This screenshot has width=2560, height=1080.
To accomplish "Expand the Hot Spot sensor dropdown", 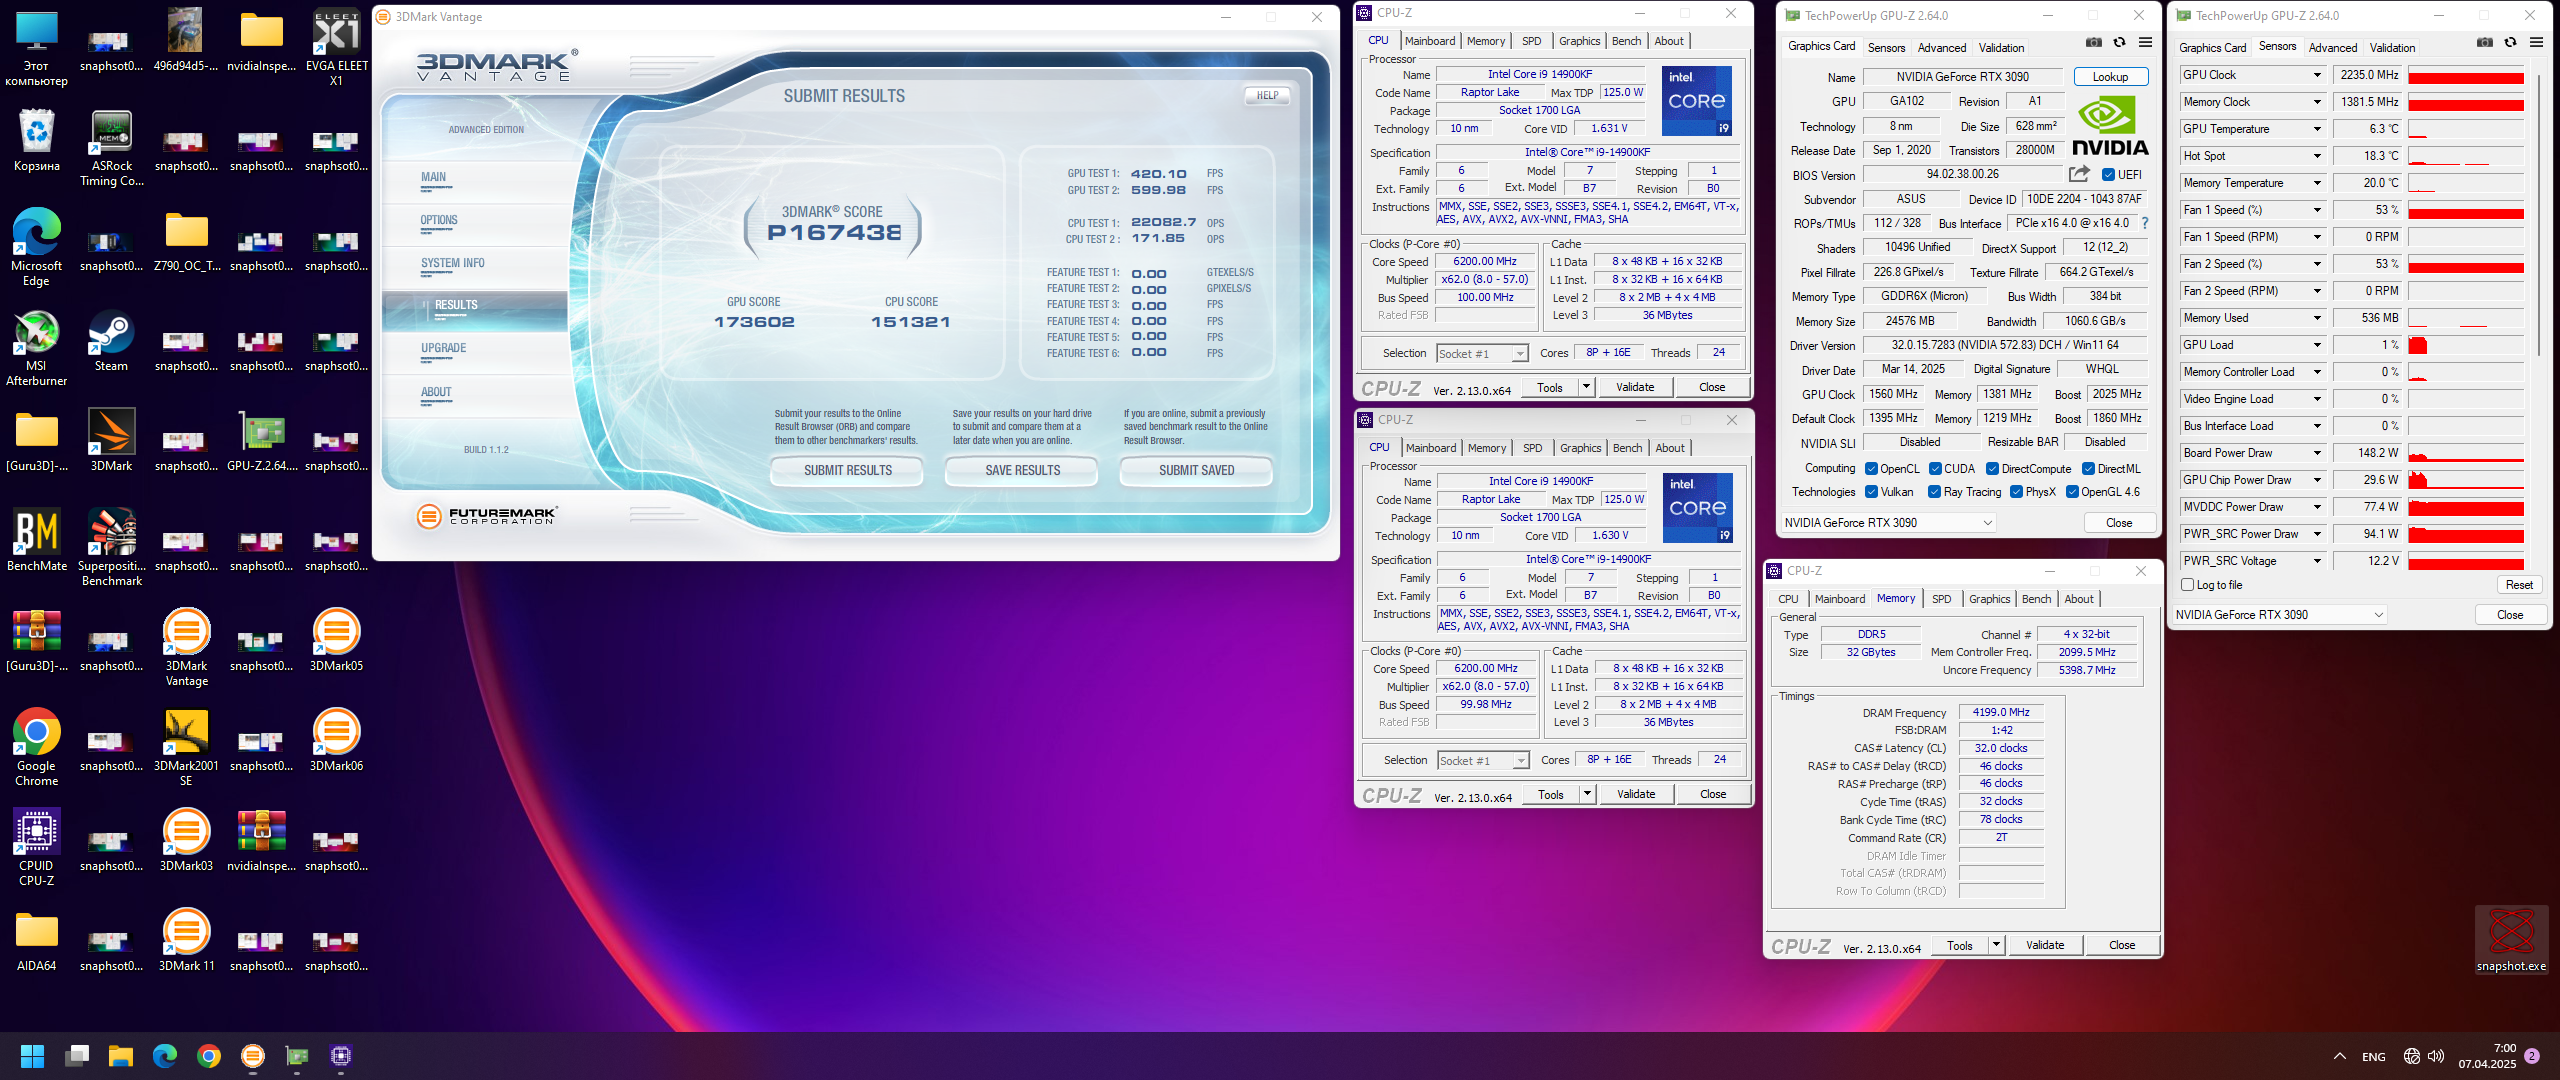I will click(2316, 156).
